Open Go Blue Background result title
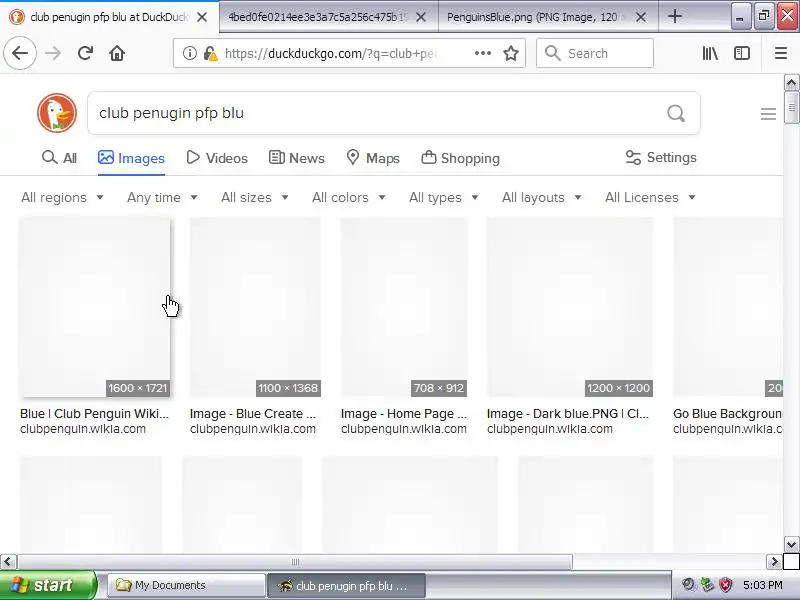Viewport: 800px width, 600px height. pyautogui.click(x=728, y=413)
